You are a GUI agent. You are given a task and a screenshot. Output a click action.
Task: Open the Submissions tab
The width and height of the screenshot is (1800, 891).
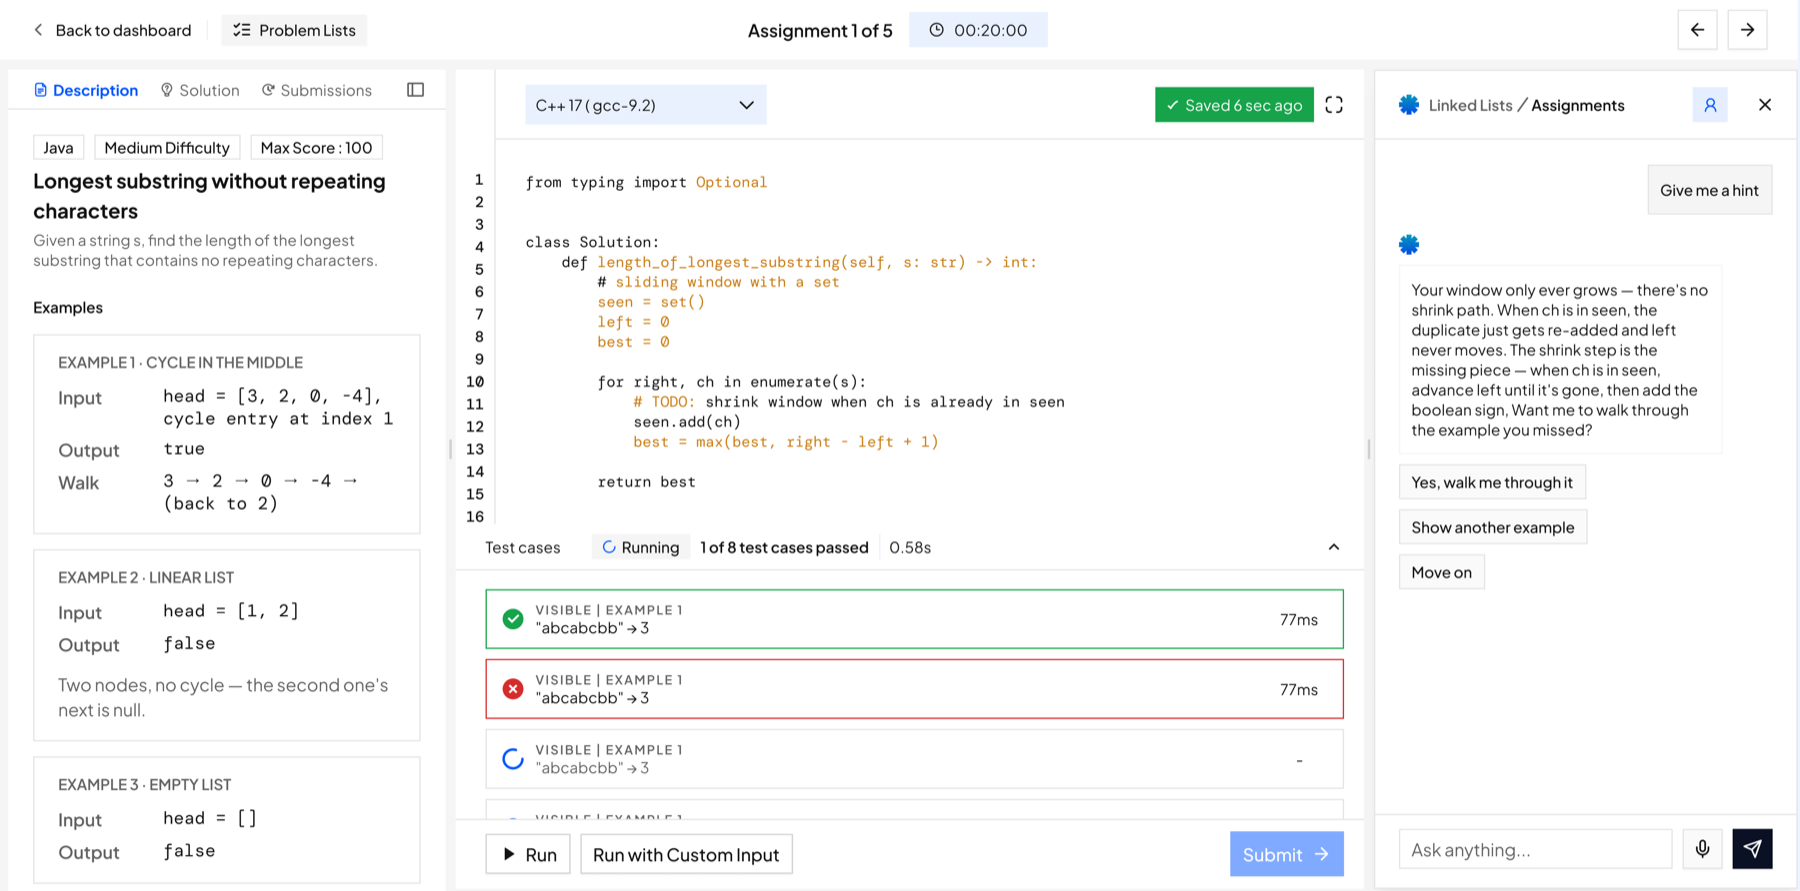tap(317, 90)
